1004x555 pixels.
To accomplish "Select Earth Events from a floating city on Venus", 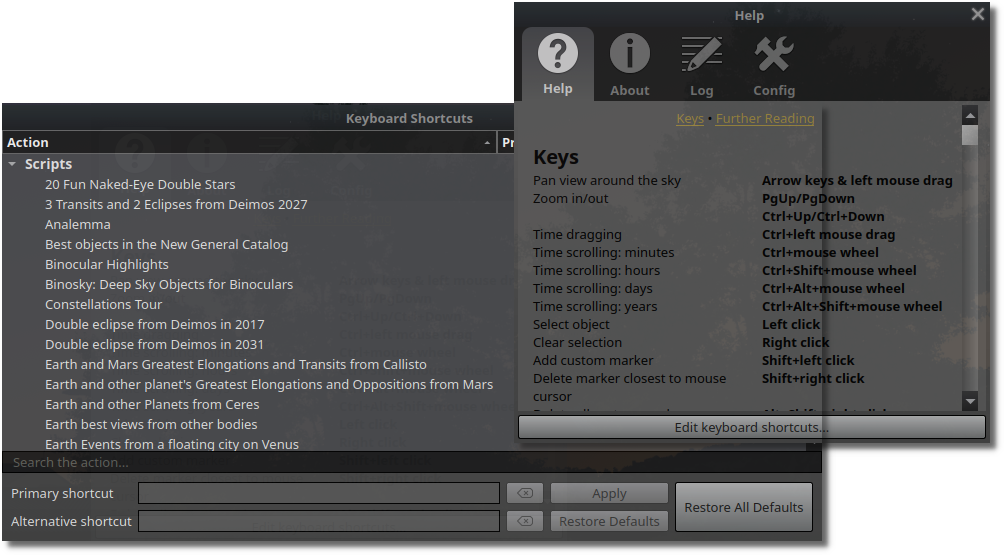I will [172, 444].
